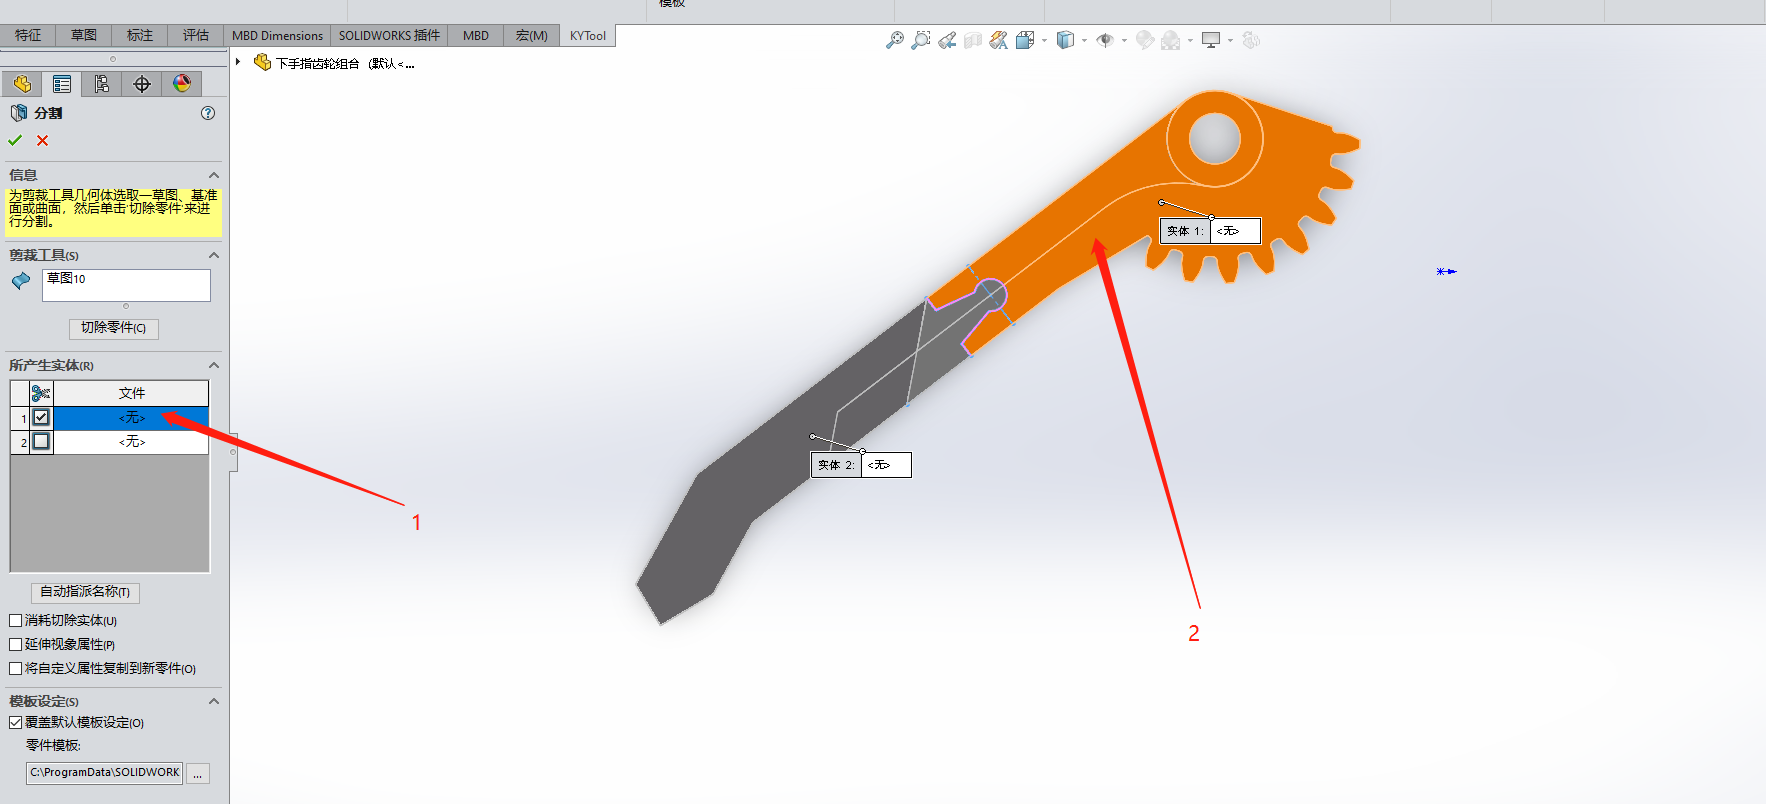Click the 下手指齿轮组合 assembly name in breadcrumb
Screen dimensions: 1766x804
[x=318, y=63]
